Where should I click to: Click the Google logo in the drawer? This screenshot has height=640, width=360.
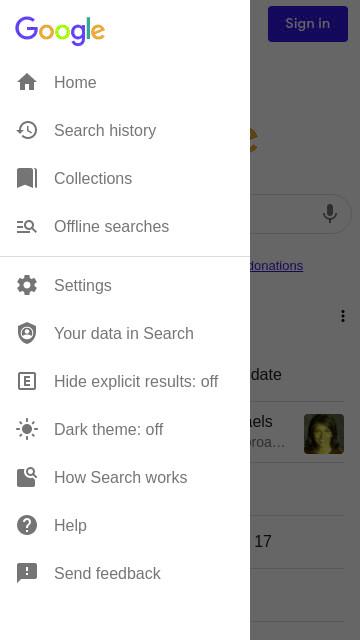(60, 31)
